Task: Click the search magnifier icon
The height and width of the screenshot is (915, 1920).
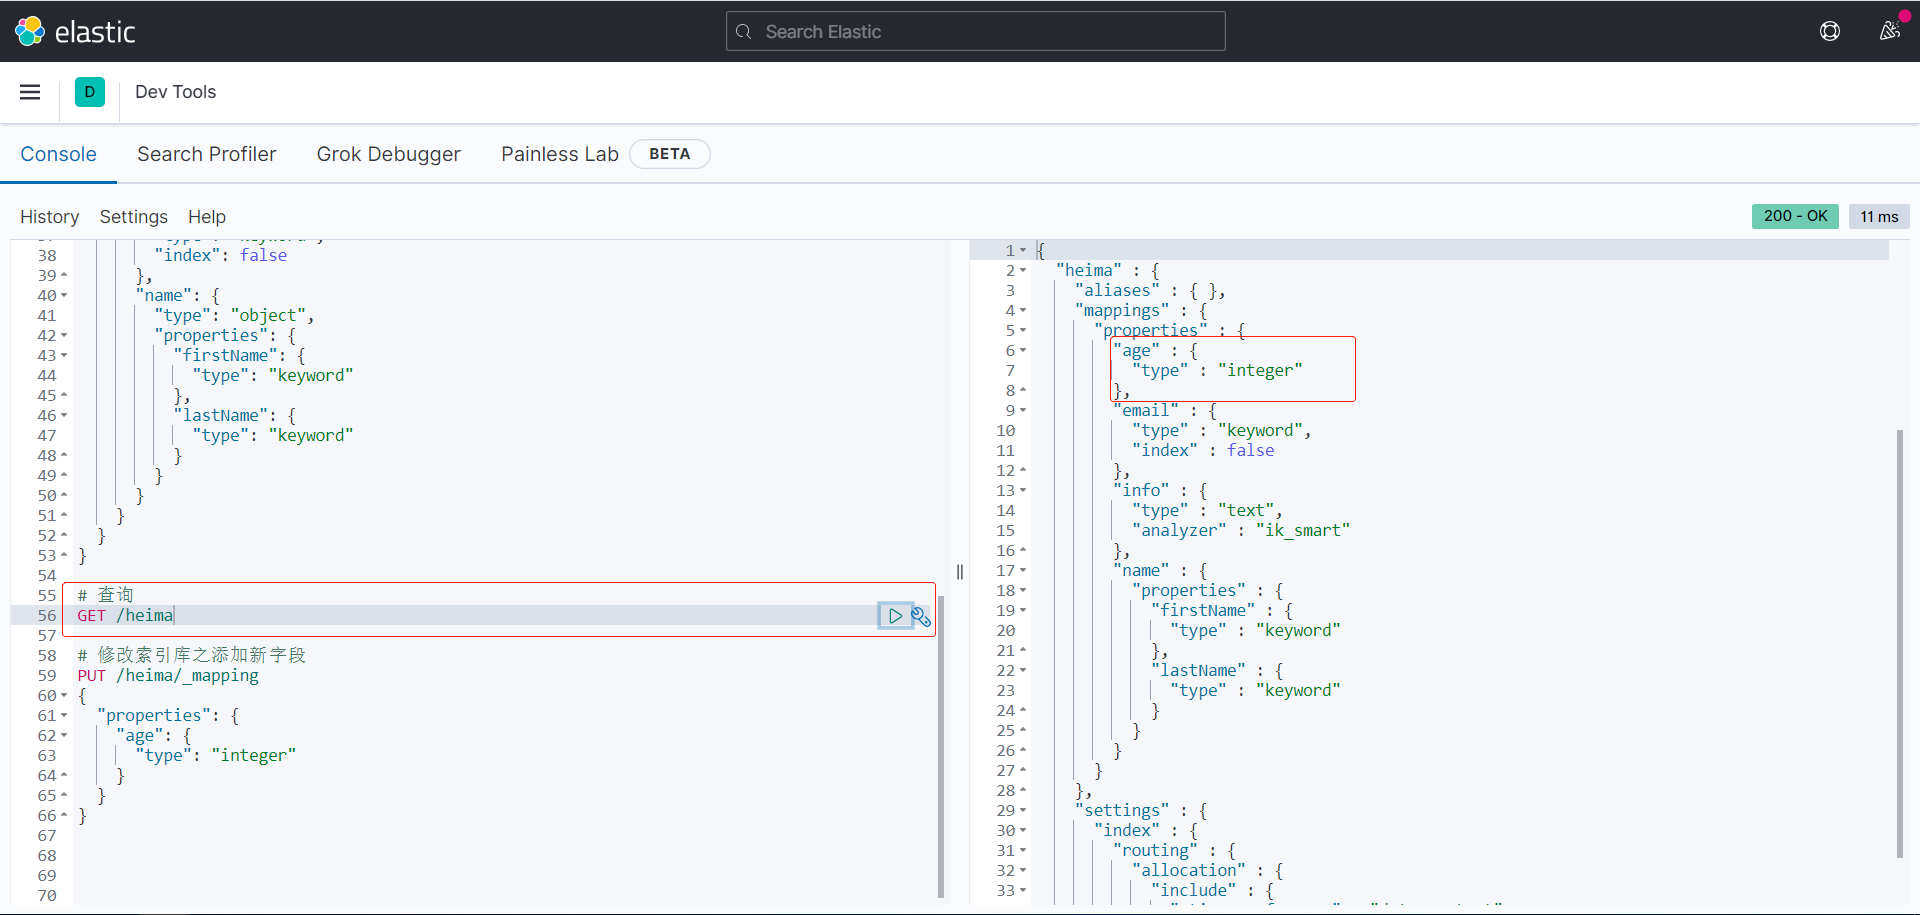Action: pyautogui.click(x=743, y=32)
